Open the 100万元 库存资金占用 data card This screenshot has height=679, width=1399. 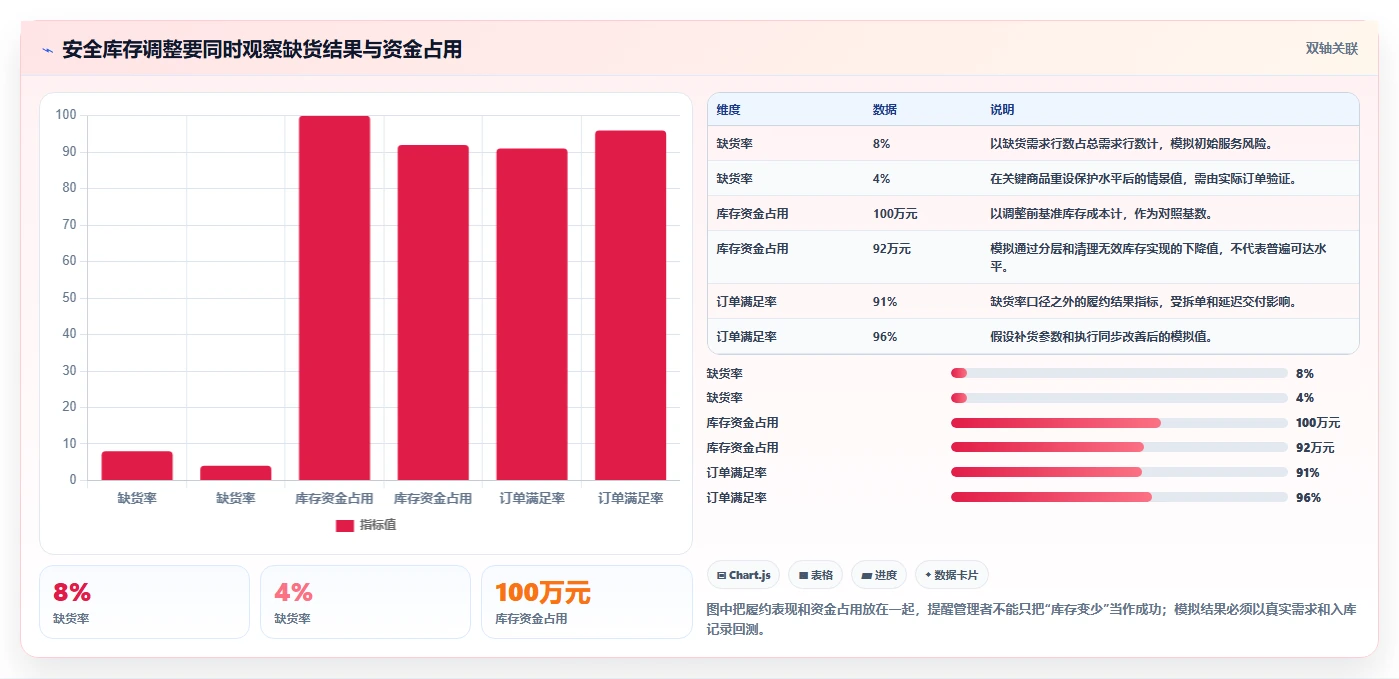coord(586,602)
